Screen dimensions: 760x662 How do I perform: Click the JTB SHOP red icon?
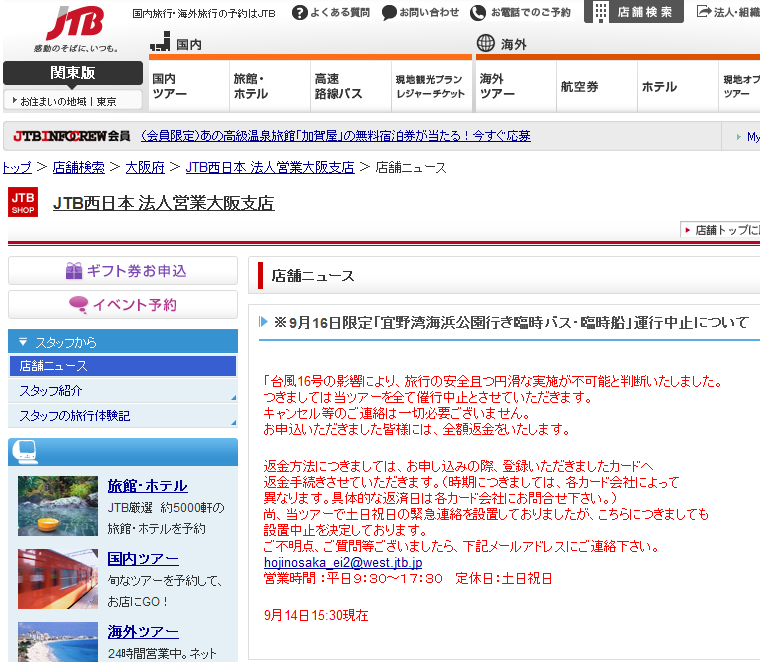coord(23,202)
